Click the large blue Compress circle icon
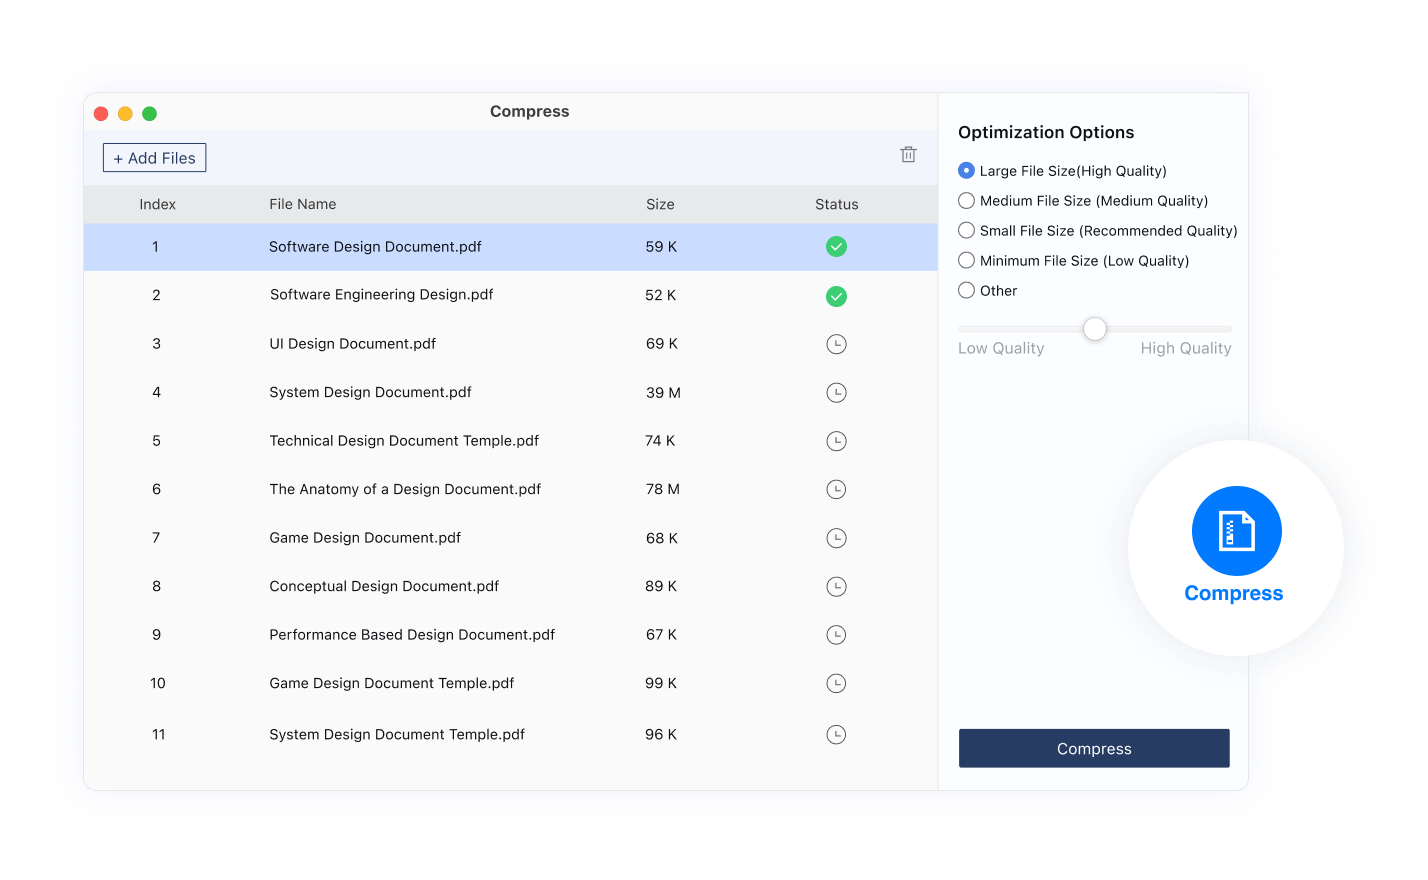Viewport: 1428px width, 880px height. (x=1236, y=531)
